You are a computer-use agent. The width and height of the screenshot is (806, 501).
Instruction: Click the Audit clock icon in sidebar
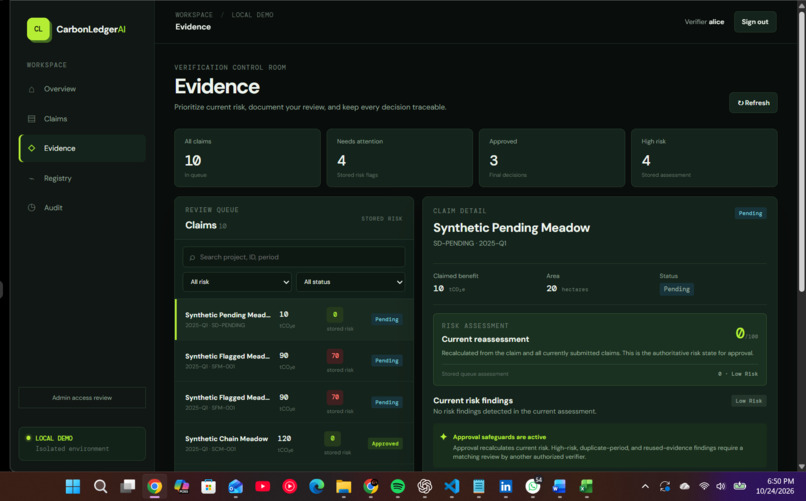pyautogui.click(x=31, y=208)
